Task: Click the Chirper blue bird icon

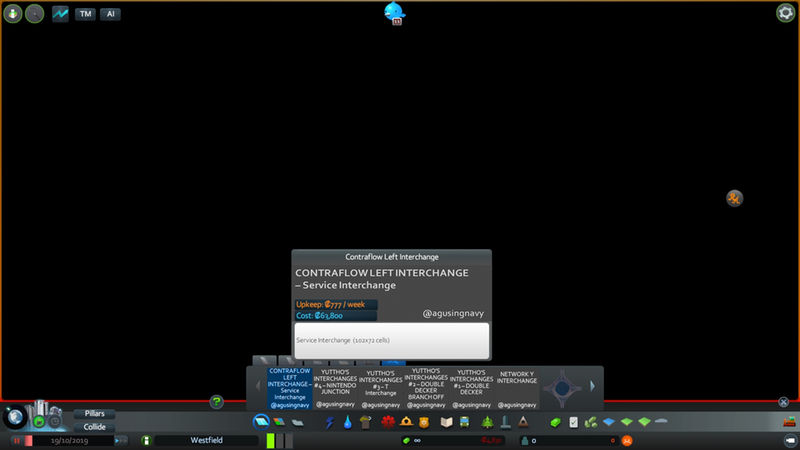Action: click(395, 12)
